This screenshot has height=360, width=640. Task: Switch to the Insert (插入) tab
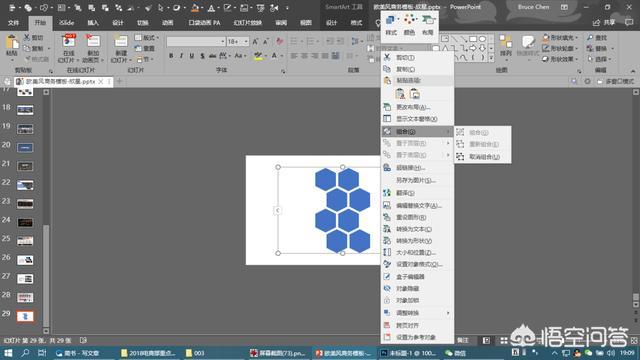click(93, 23)
